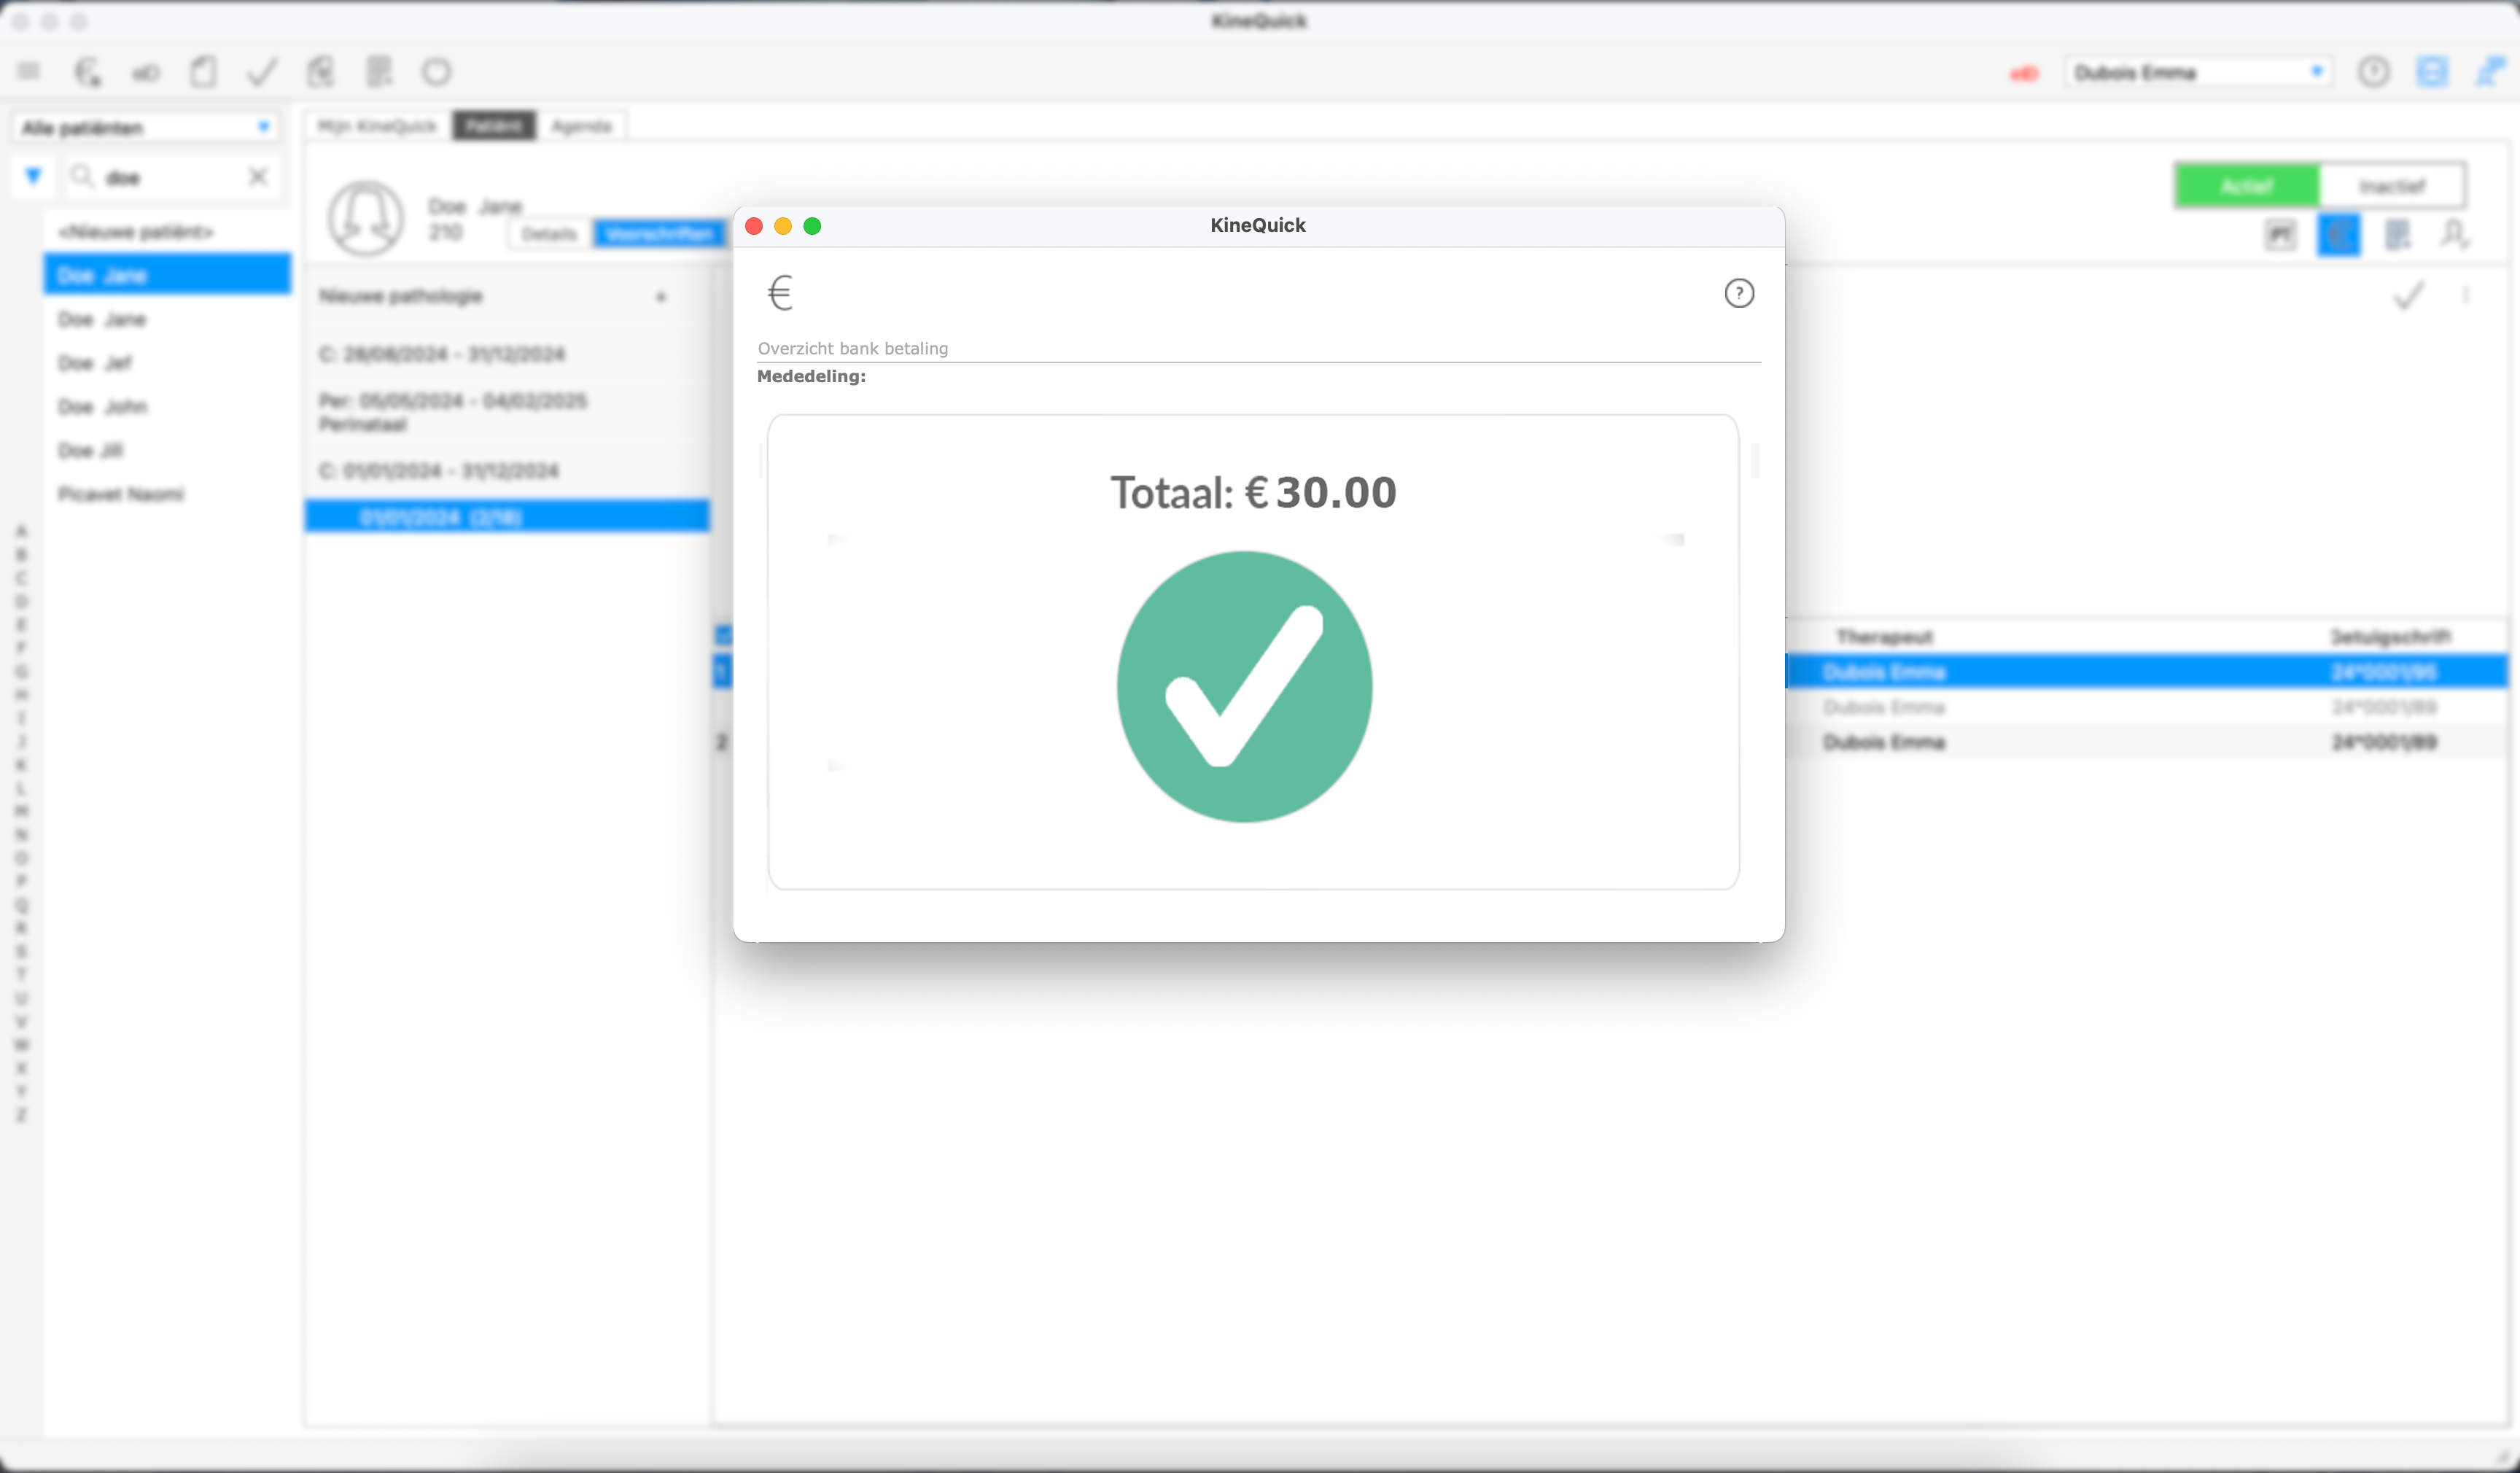Clear the patient search with X
Image resolution: width=2520 pixels, height=1473 pixels.
(258, 177)
